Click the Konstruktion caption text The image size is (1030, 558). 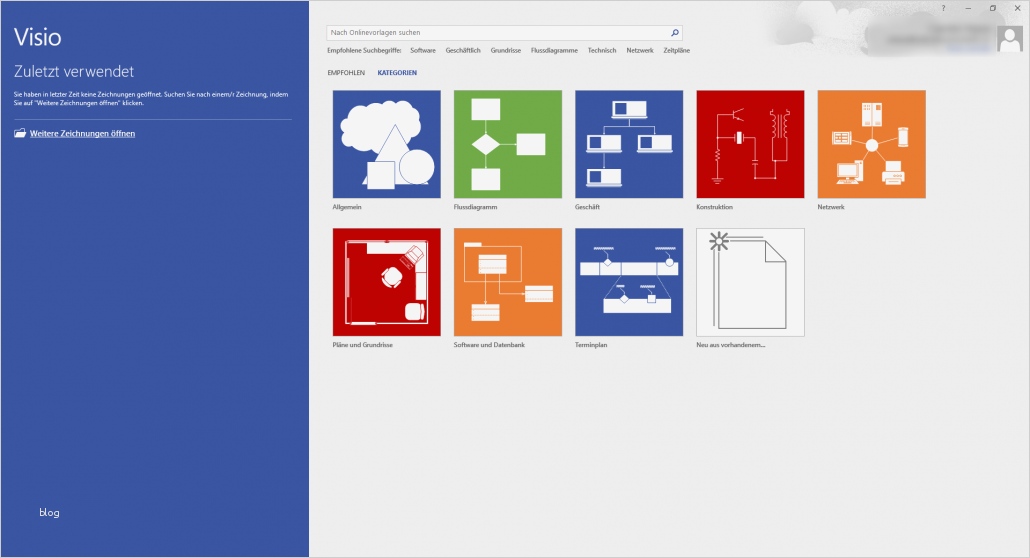714,206
